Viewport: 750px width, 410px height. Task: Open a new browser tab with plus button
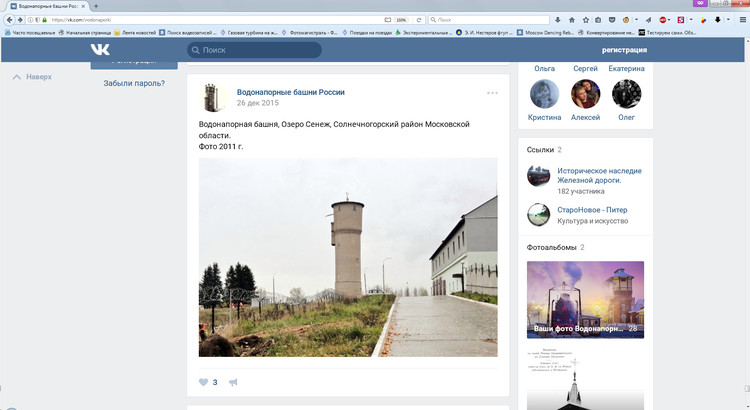[96, 6]
